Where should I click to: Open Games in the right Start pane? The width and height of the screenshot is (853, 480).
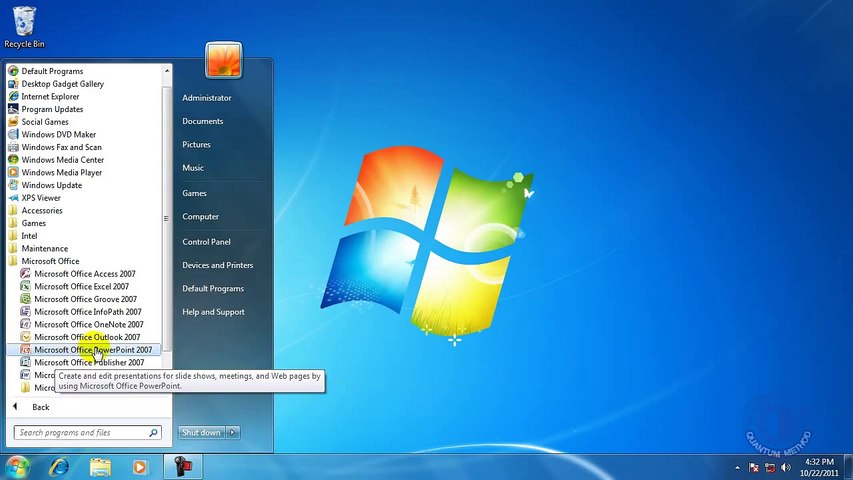194,193
